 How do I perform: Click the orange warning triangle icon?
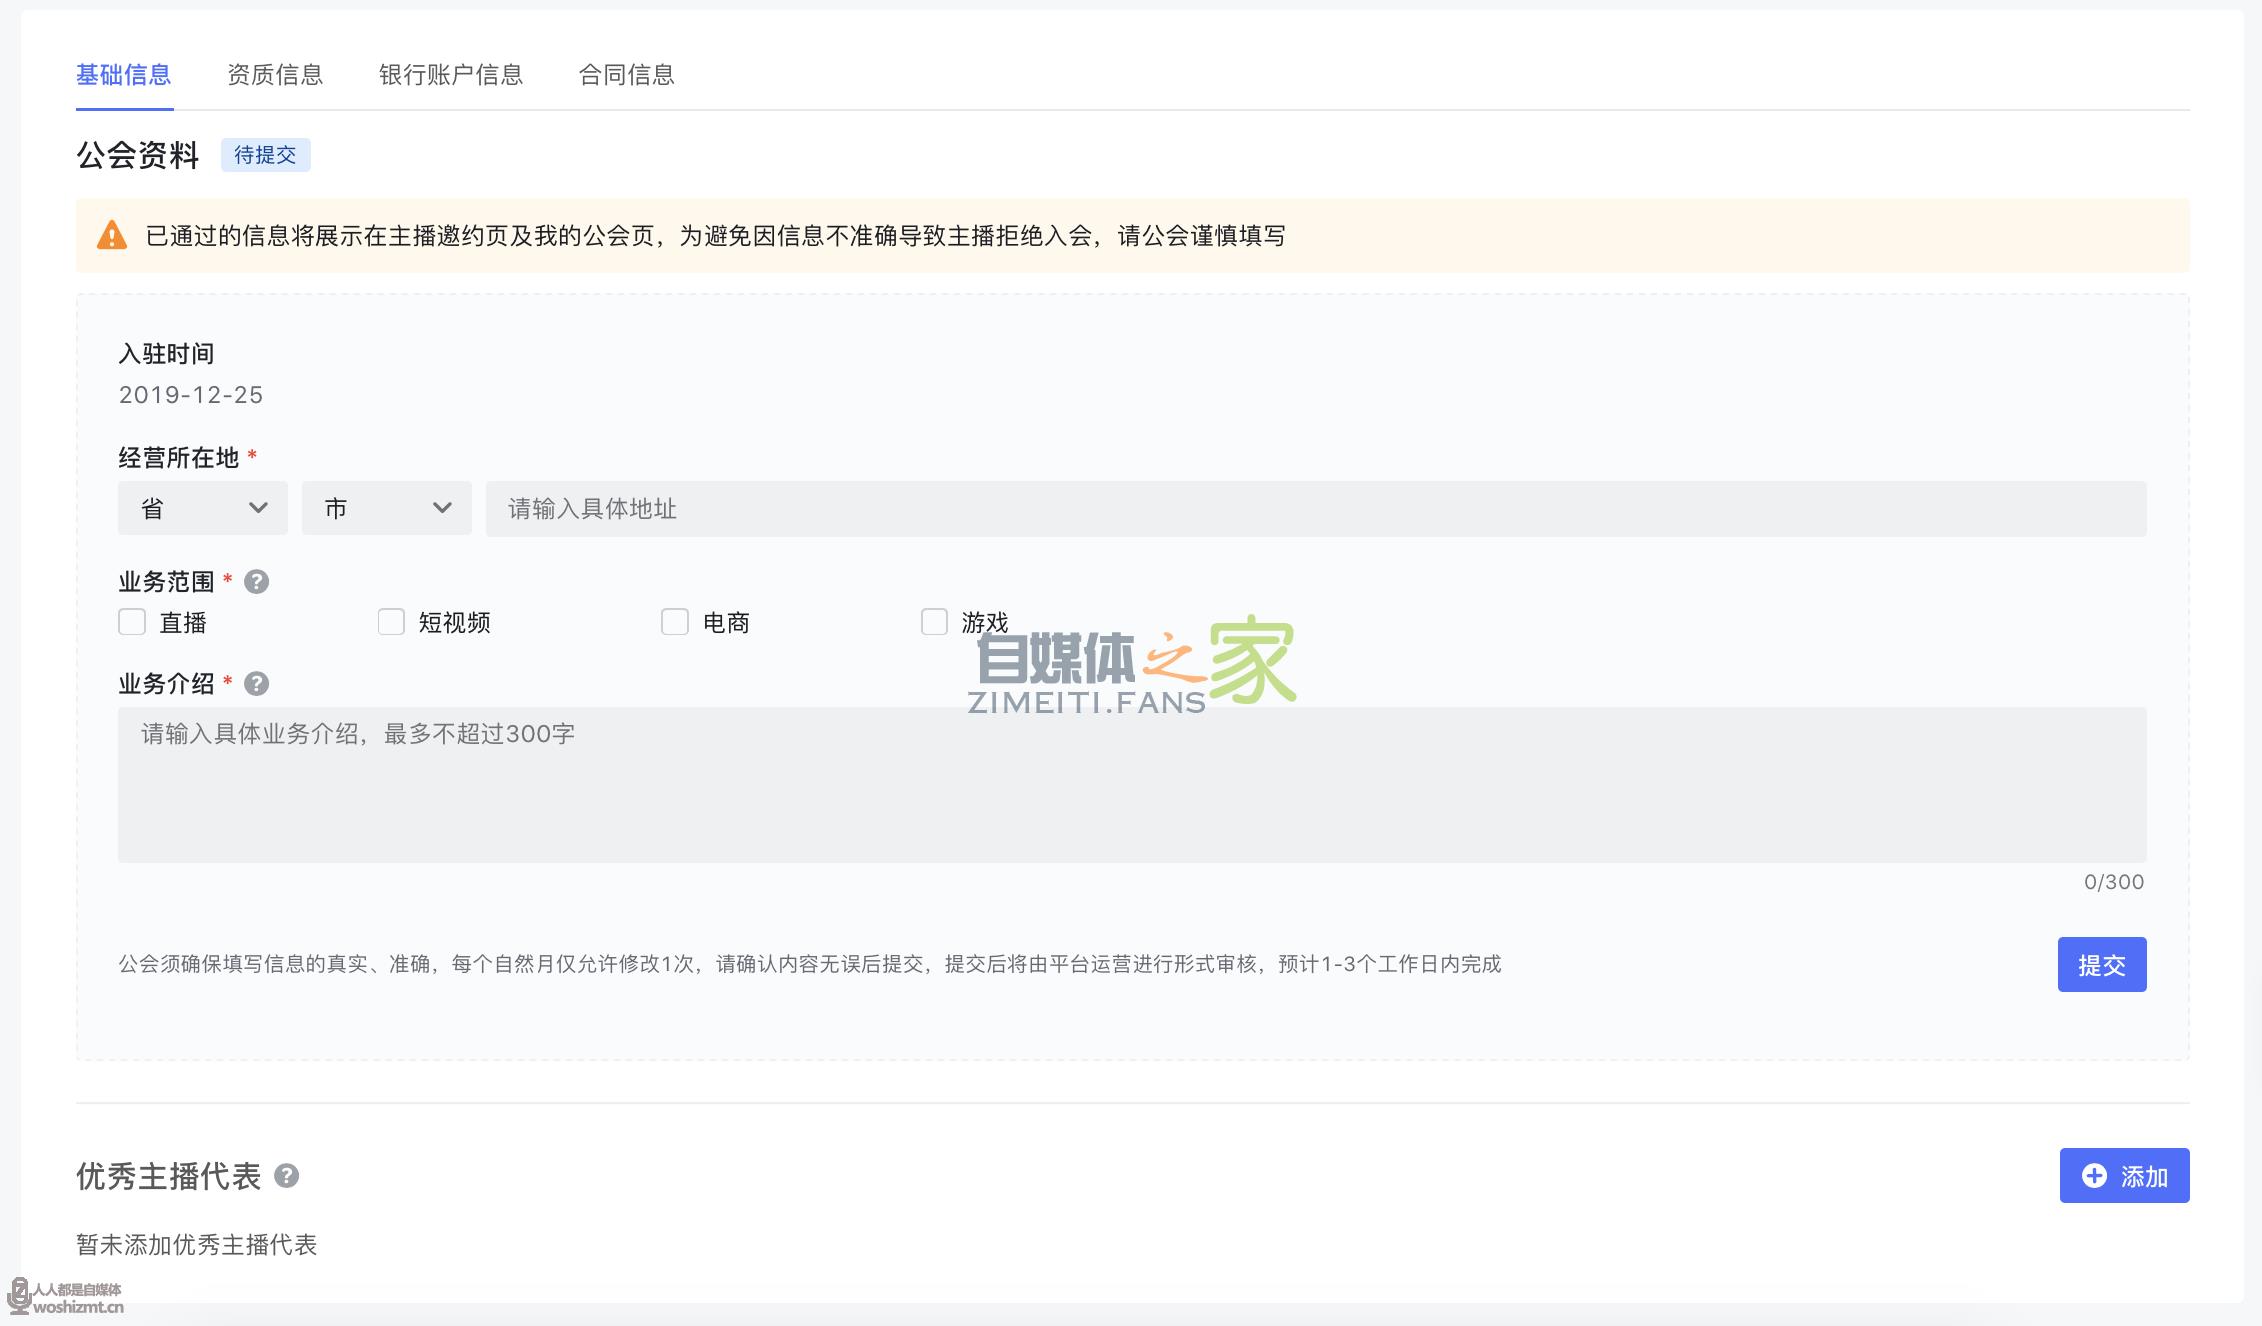(x=112, y=236)
